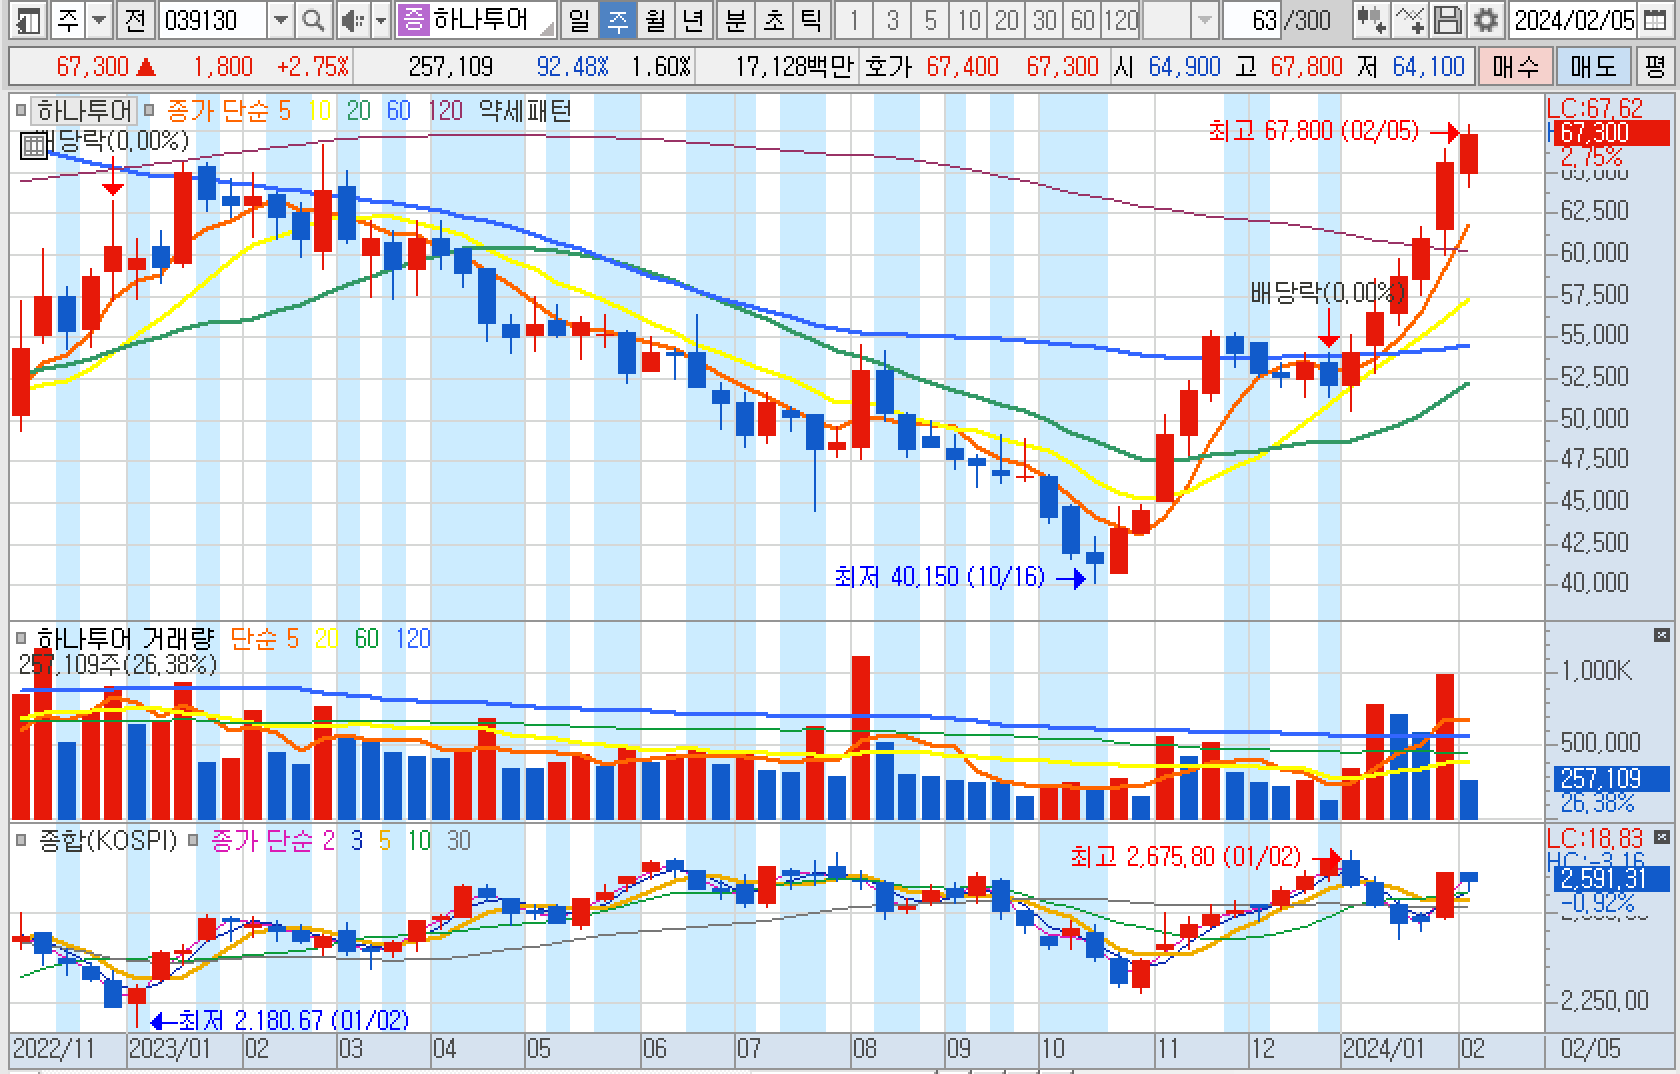Open chart settings gear icon
Image resolution: width=1680 pixels, height=1074 pixels.
point(1486,20)
